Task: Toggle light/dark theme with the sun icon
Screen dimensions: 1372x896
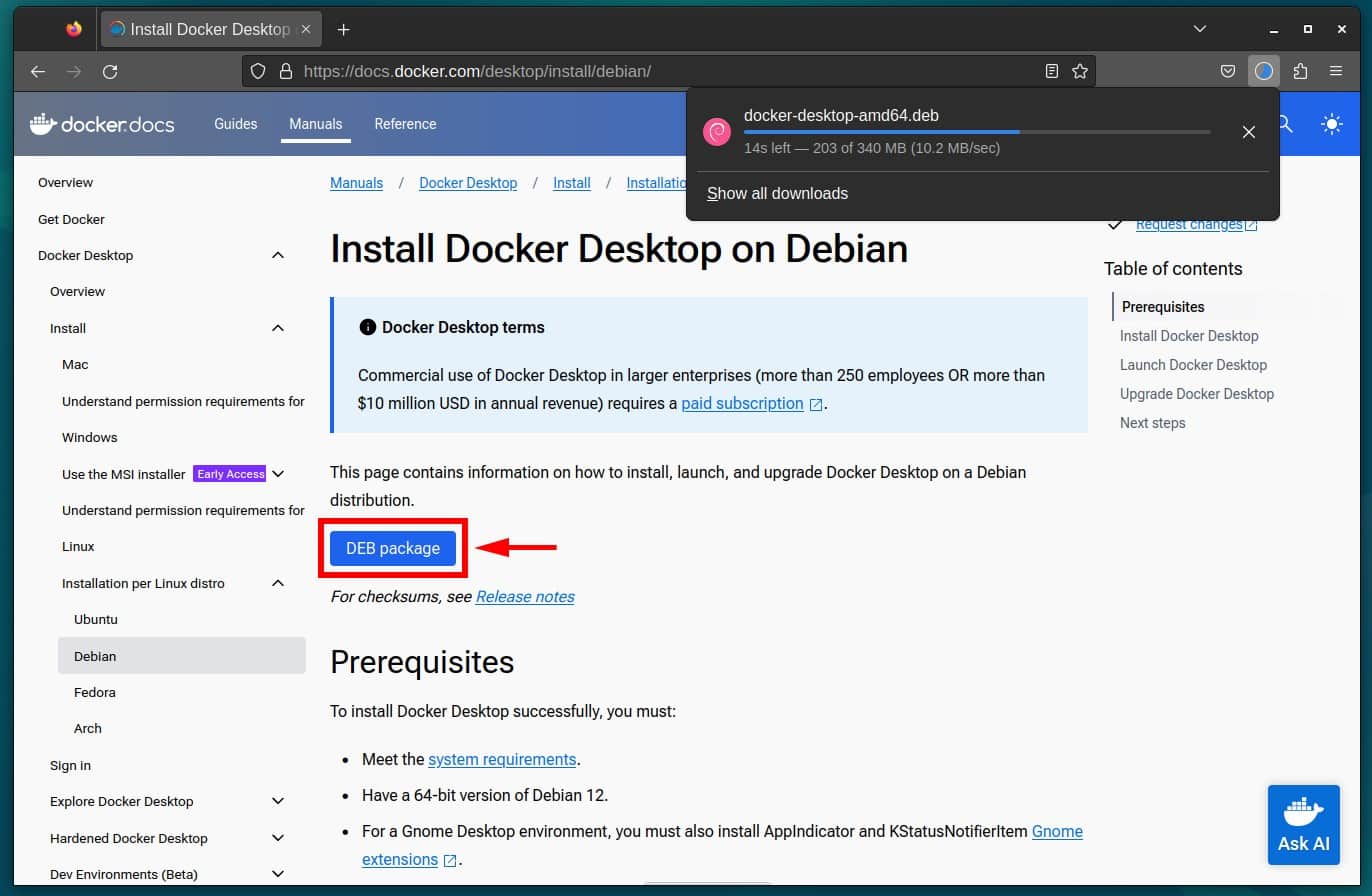Action: pyautogui.click(x=1331, y=124)
